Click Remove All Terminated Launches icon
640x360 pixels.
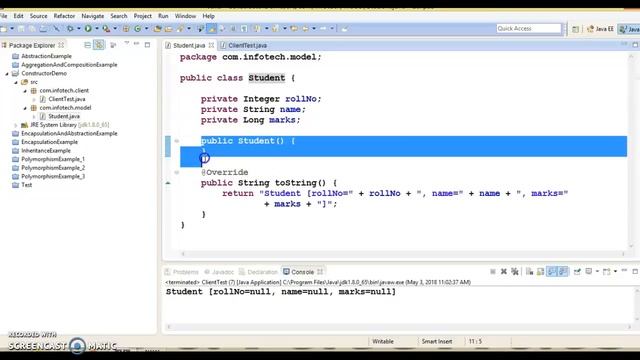point(515,272)
